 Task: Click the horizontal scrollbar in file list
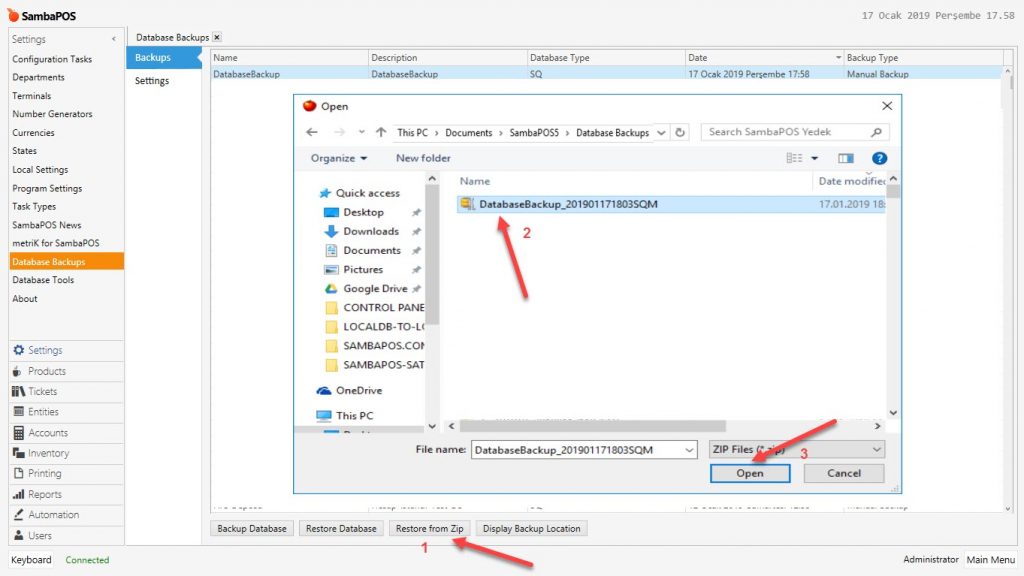[x=592, y=426]
